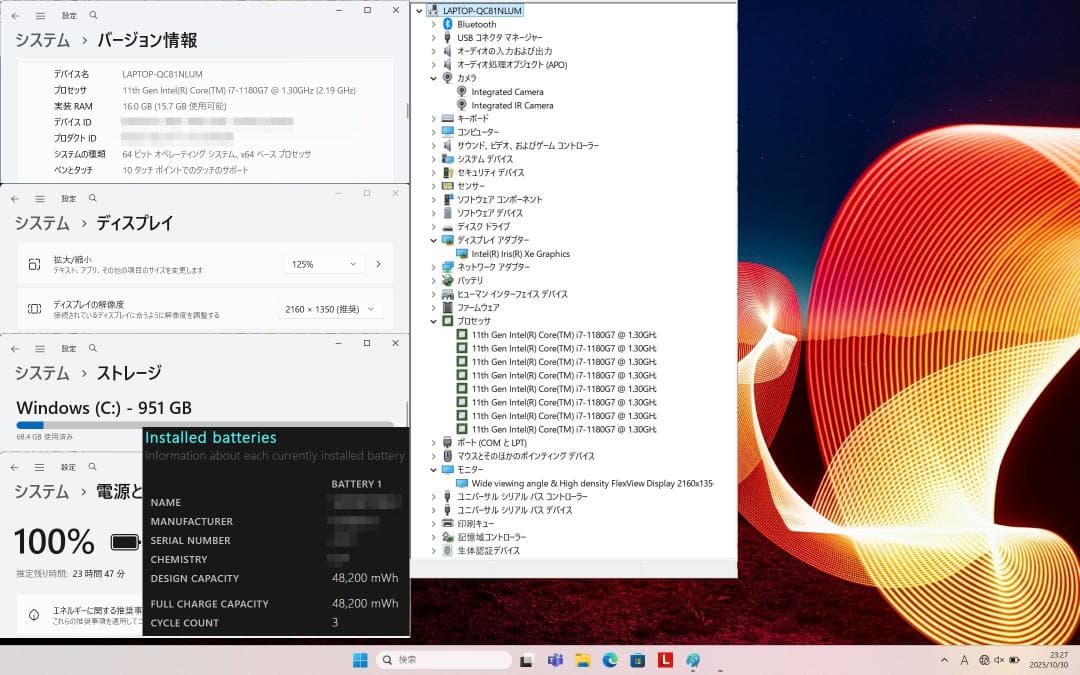
Task: Collapse the カメラ category in Device Manager
Action: click(432, 78)
